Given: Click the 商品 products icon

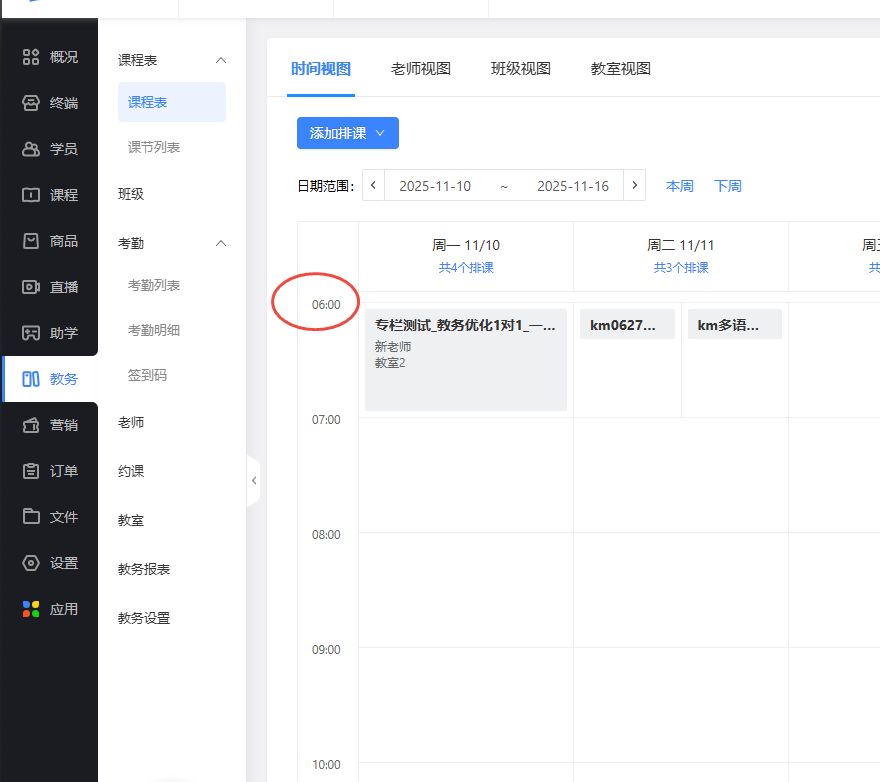Looking at the screenshot, I should click(x=31, y=241).
